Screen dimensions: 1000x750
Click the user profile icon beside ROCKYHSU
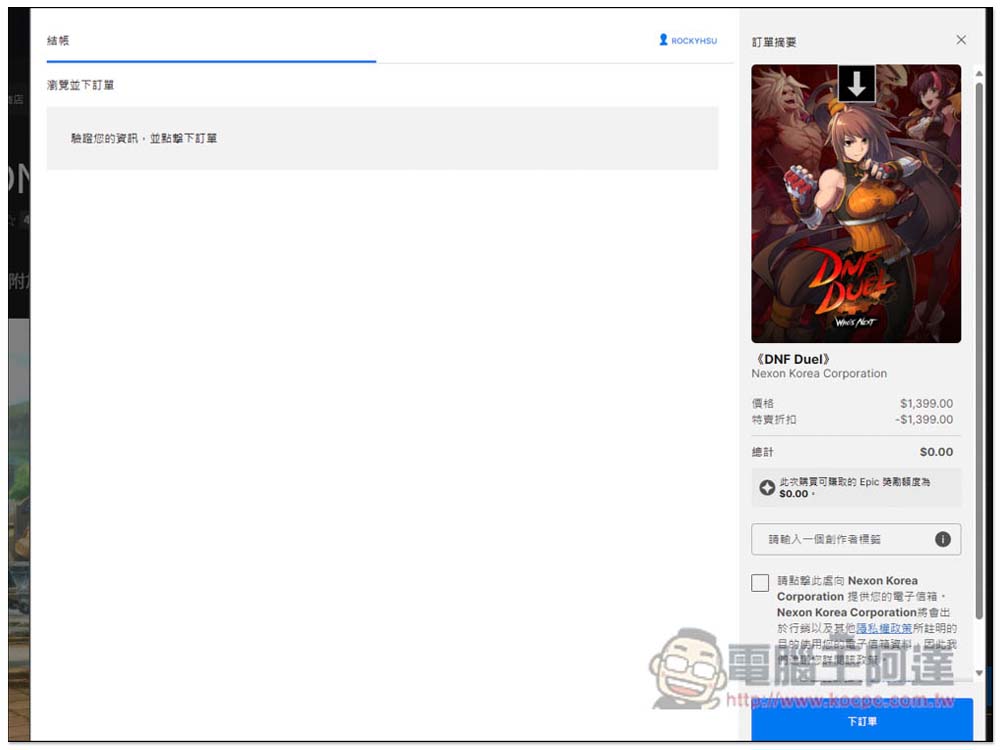point(663,40)
